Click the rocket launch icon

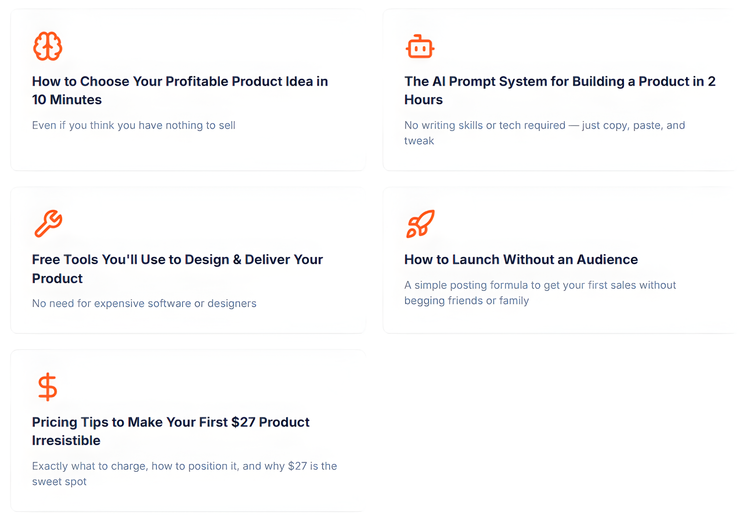(420, 224)
